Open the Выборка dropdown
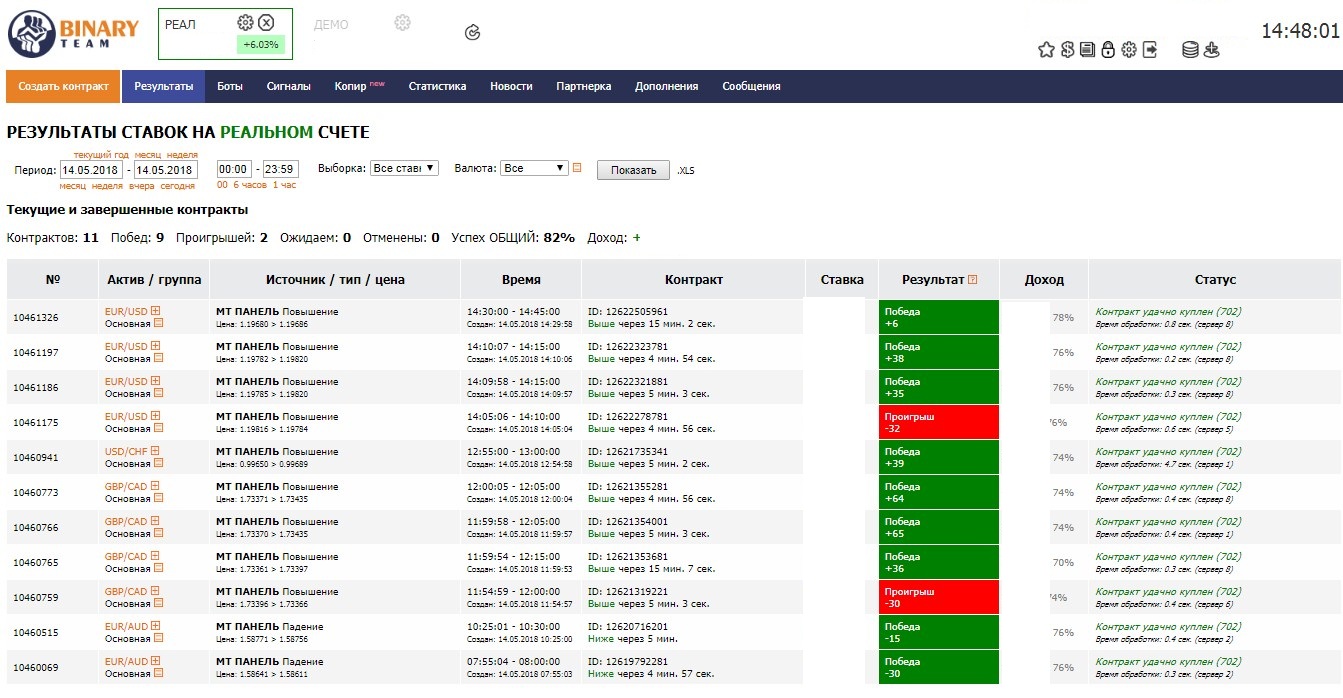 [404, 169]
